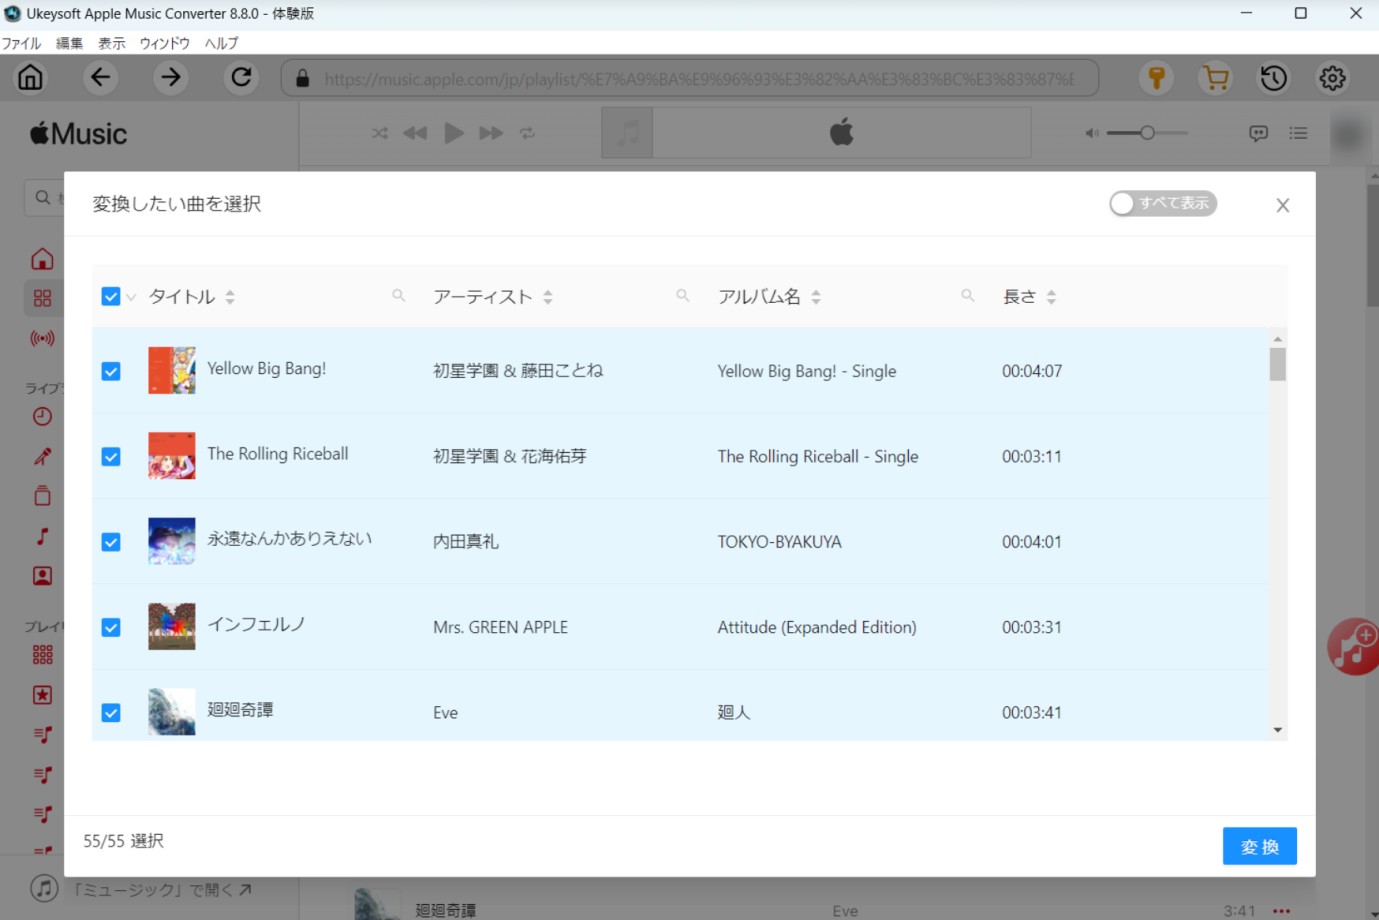The image size is (1379, 920).
Task: Open the Apple Music sidebar home icon
Action: click(42, 259)
